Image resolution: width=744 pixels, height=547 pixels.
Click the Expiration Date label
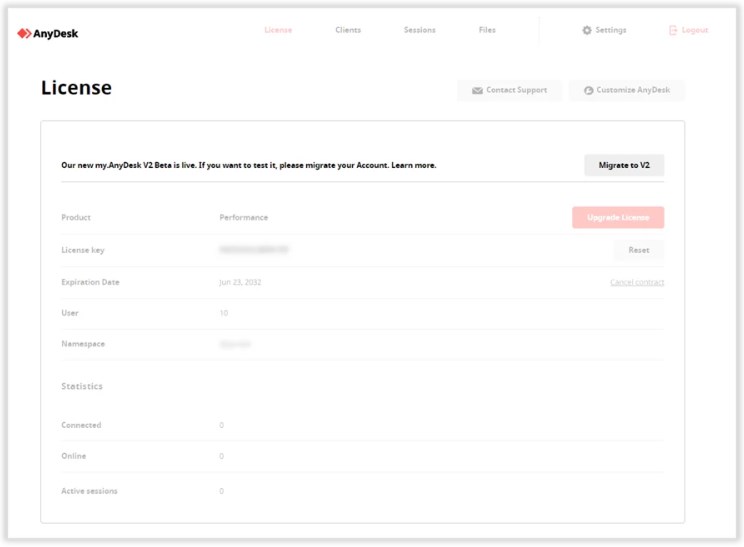(x=90, y=282)
